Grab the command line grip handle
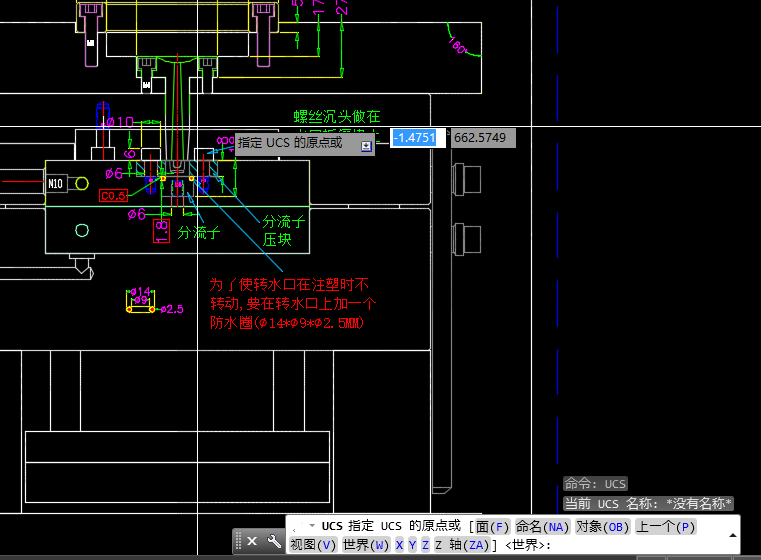 (238, 541)
